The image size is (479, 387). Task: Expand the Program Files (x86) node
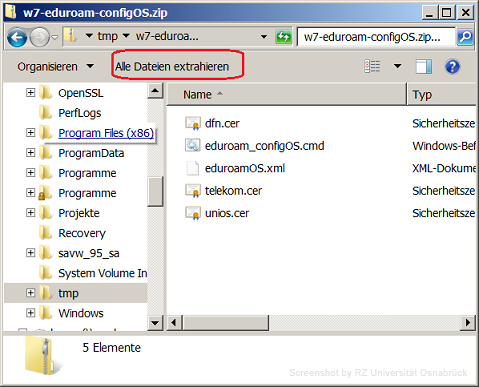[x=30, y=132]
